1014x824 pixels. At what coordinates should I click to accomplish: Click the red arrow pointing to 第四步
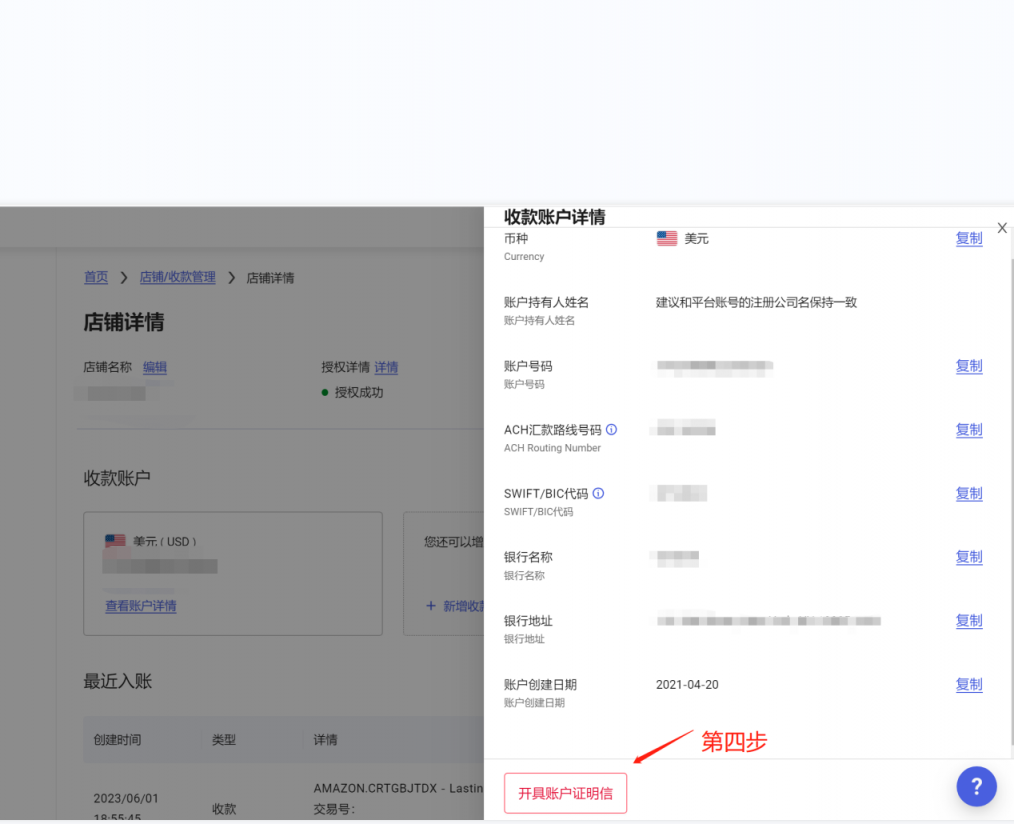click(x=660, y=750)
